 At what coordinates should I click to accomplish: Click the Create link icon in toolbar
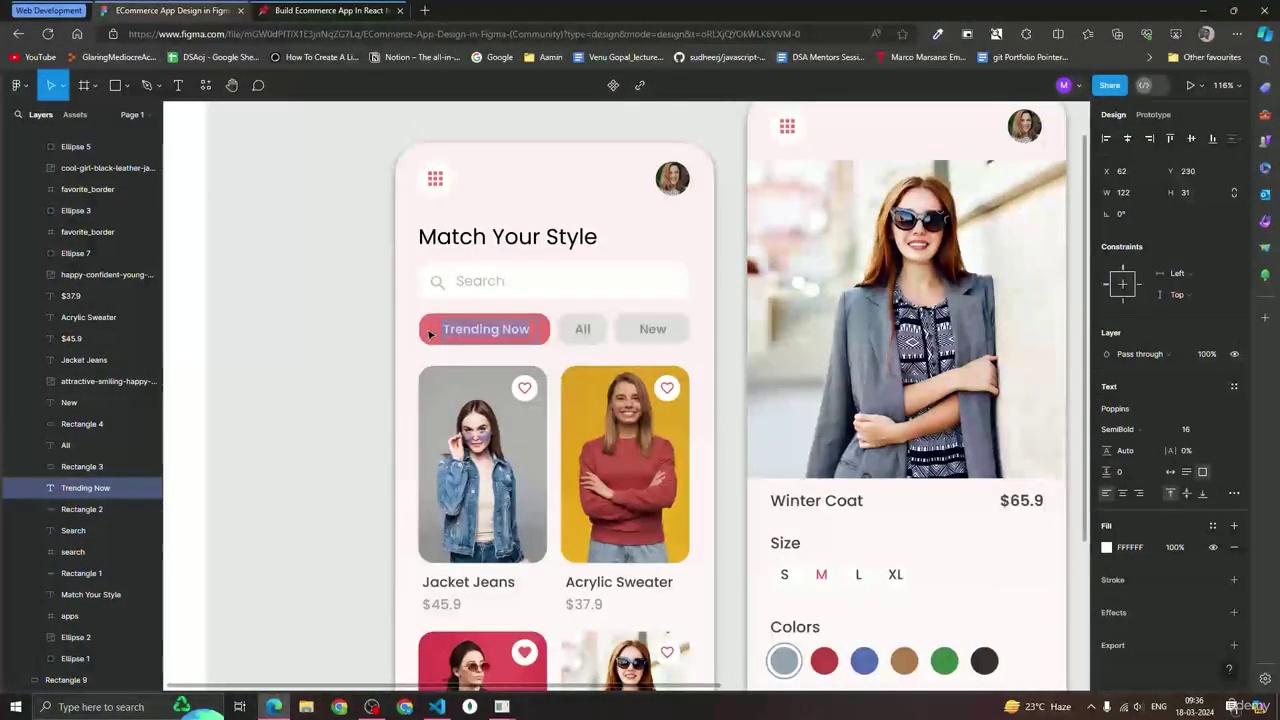click(x=640, y=85)
